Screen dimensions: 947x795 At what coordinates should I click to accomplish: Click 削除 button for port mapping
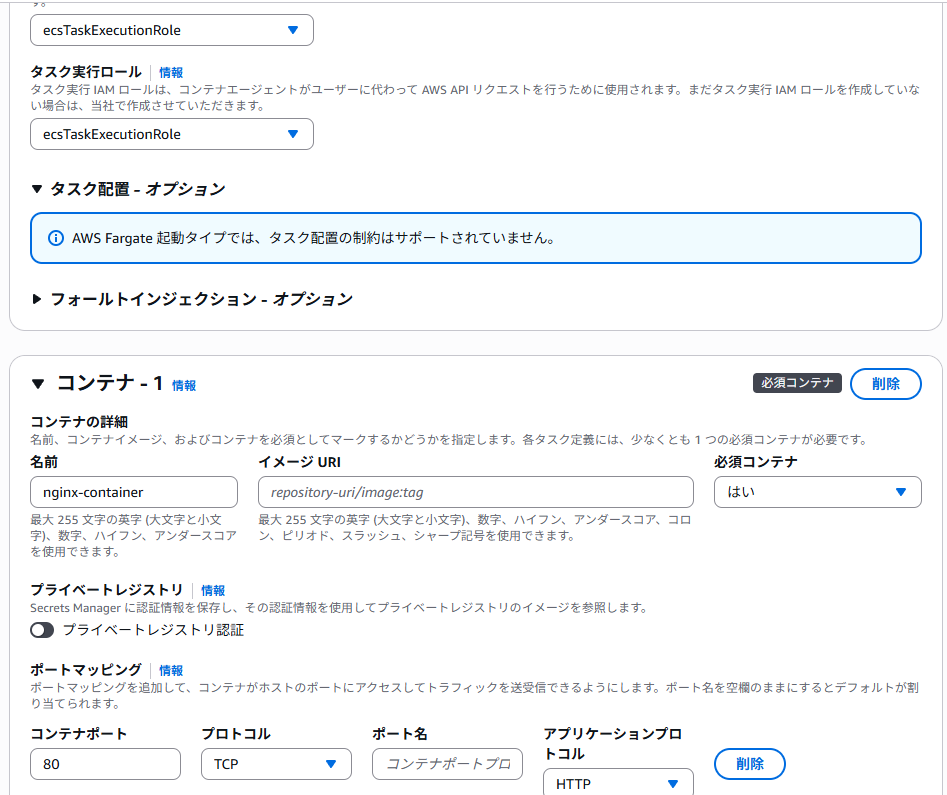(749, 764)
